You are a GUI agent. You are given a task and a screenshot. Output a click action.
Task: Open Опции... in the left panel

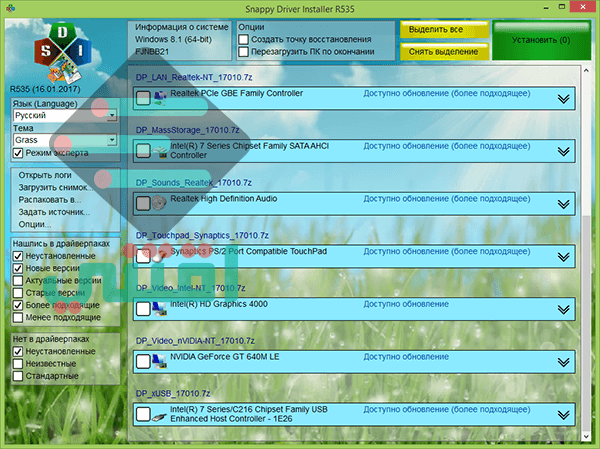(34, 224)
